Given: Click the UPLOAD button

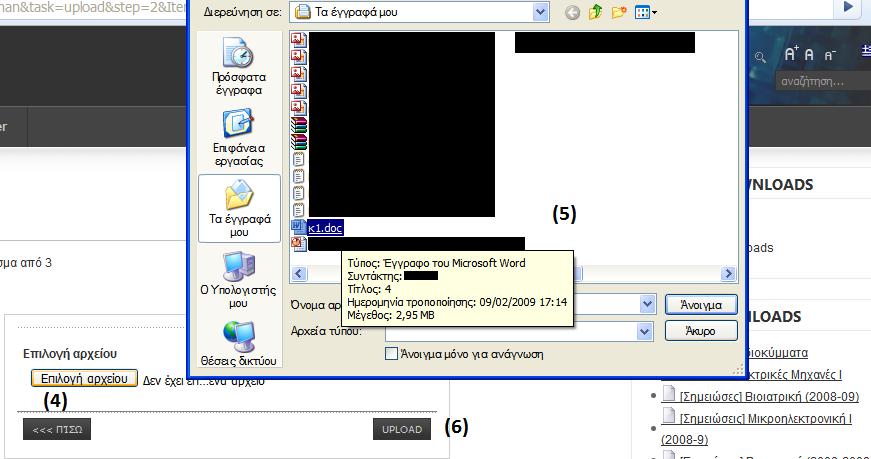Looking at the screenshot, I should pyautogui.click(x=402, y=430).
